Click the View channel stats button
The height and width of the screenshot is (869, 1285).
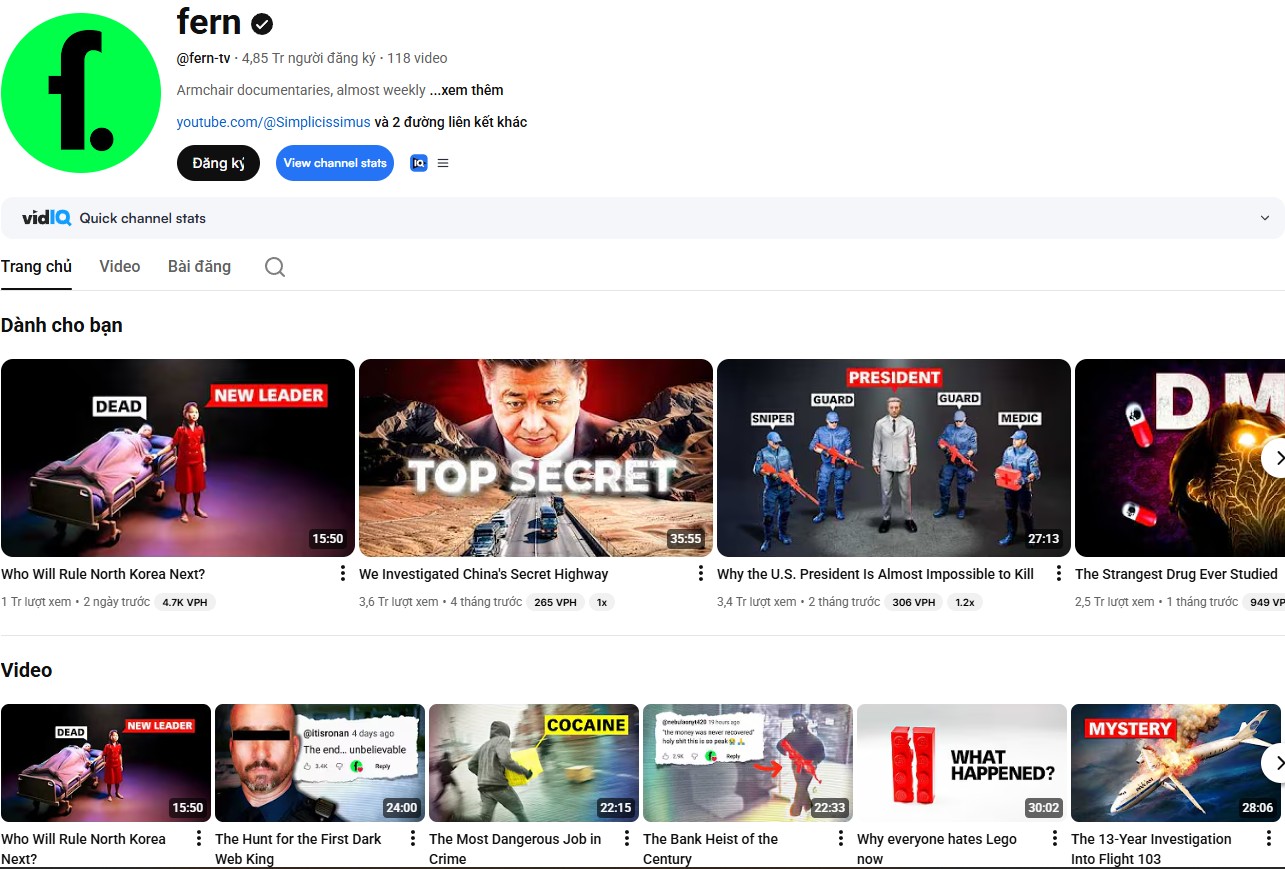(x=335, y=163)
